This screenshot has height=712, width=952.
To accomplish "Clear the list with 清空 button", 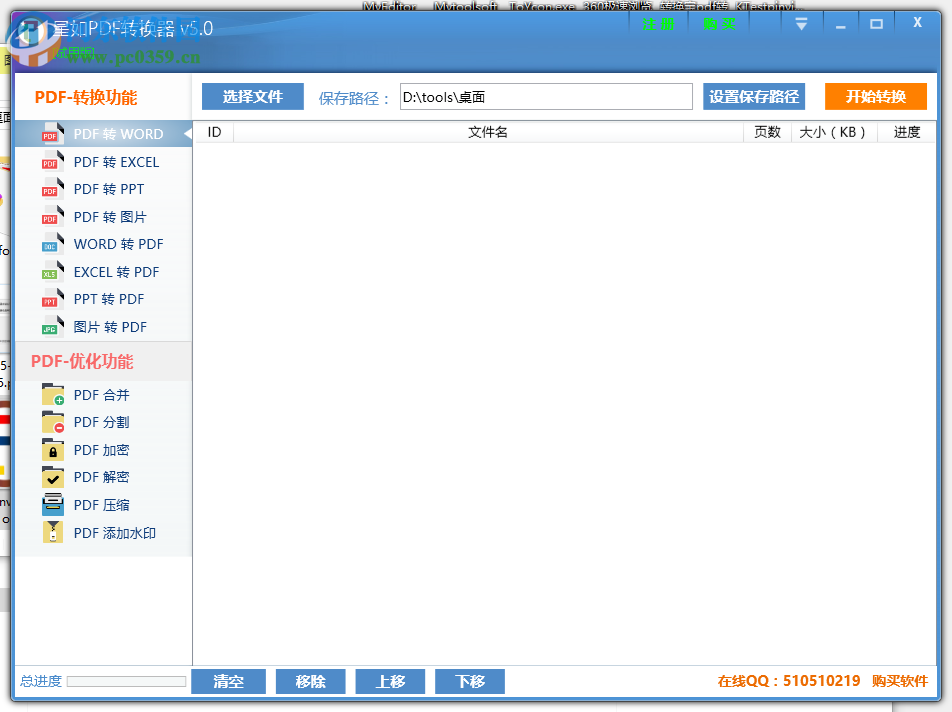I will [x=228, y=681].
